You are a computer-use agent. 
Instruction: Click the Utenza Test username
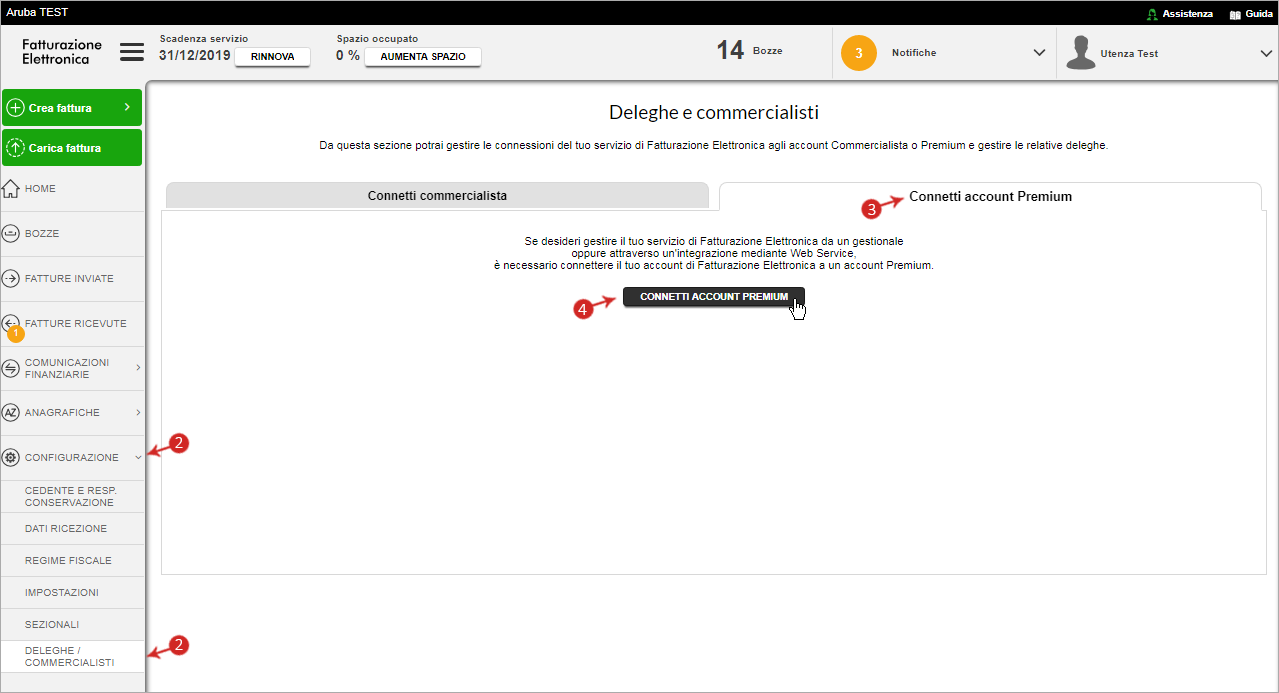pyautogui.click(x=1129, y=53)
